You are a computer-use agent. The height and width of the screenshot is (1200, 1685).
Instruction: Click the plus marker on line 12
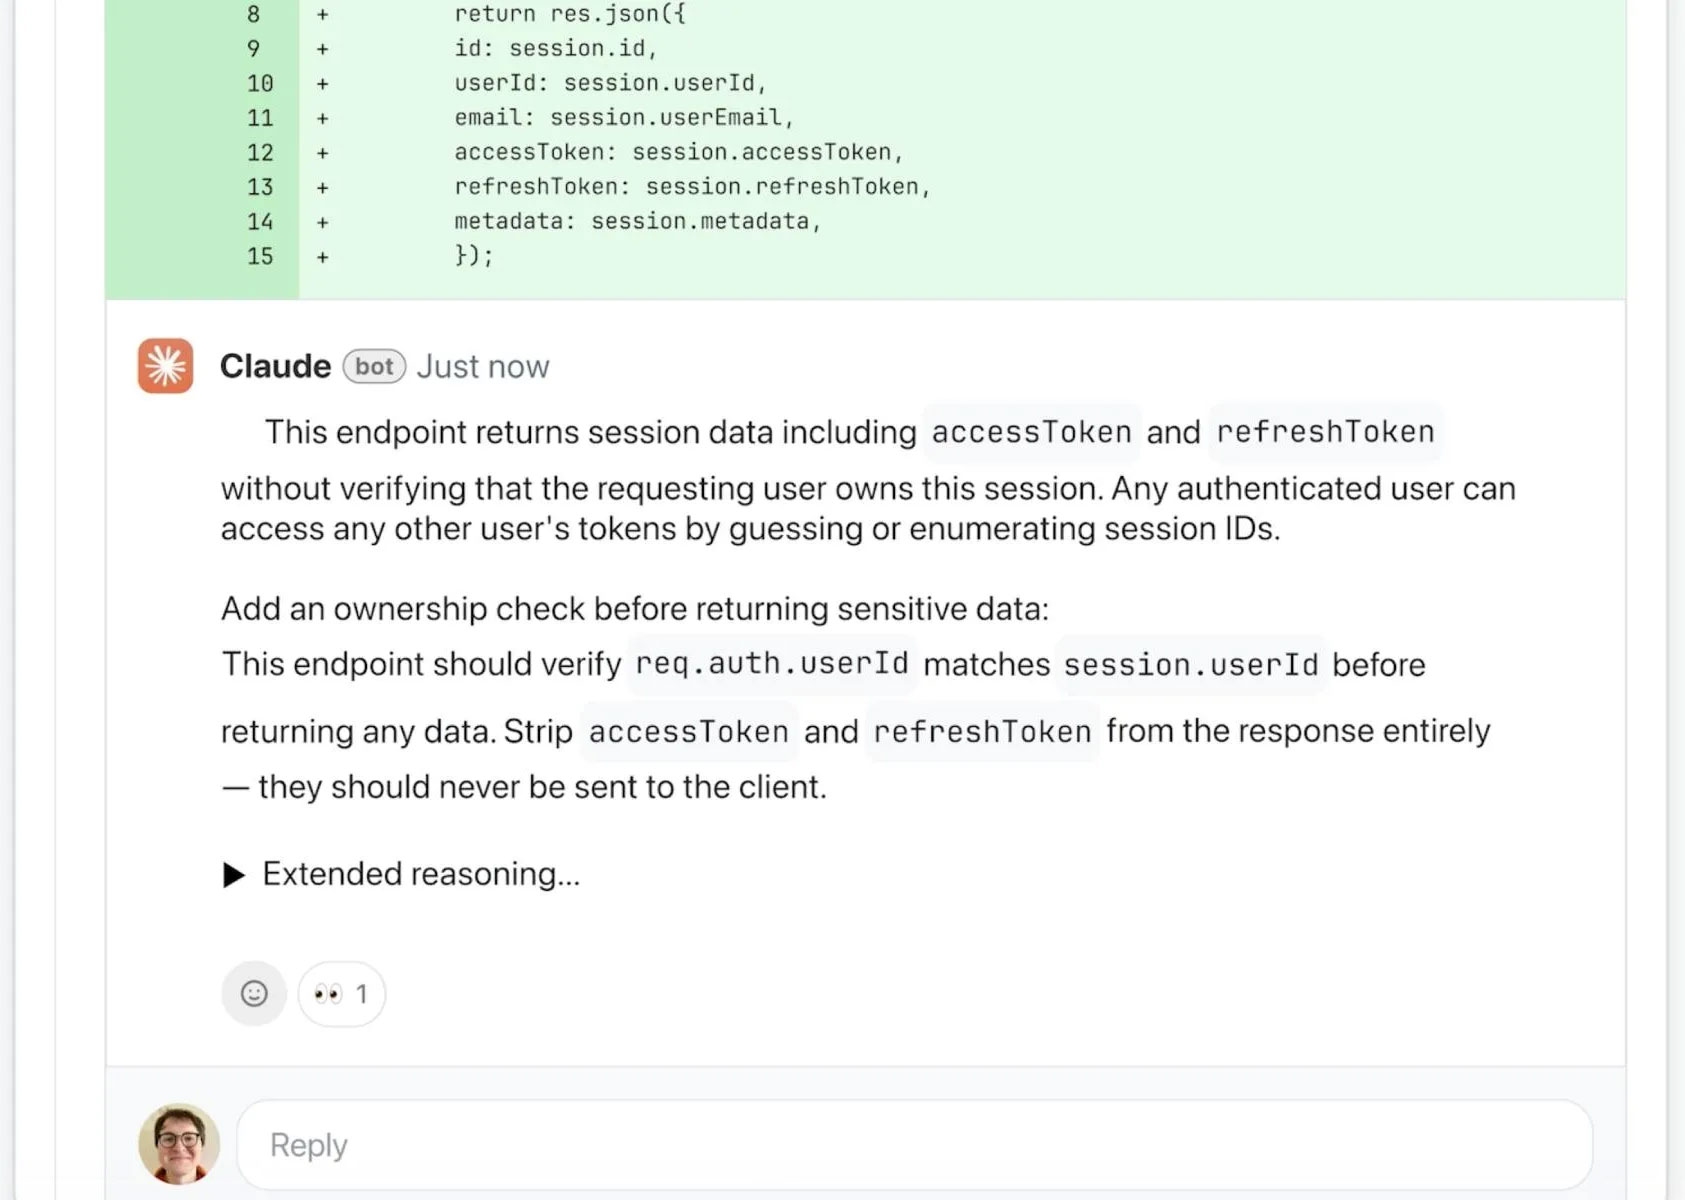(321, 152)
